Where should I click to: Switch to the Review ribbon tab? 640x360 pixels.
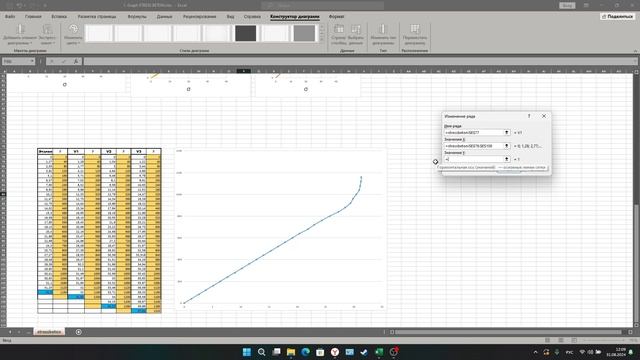(199, 17)
